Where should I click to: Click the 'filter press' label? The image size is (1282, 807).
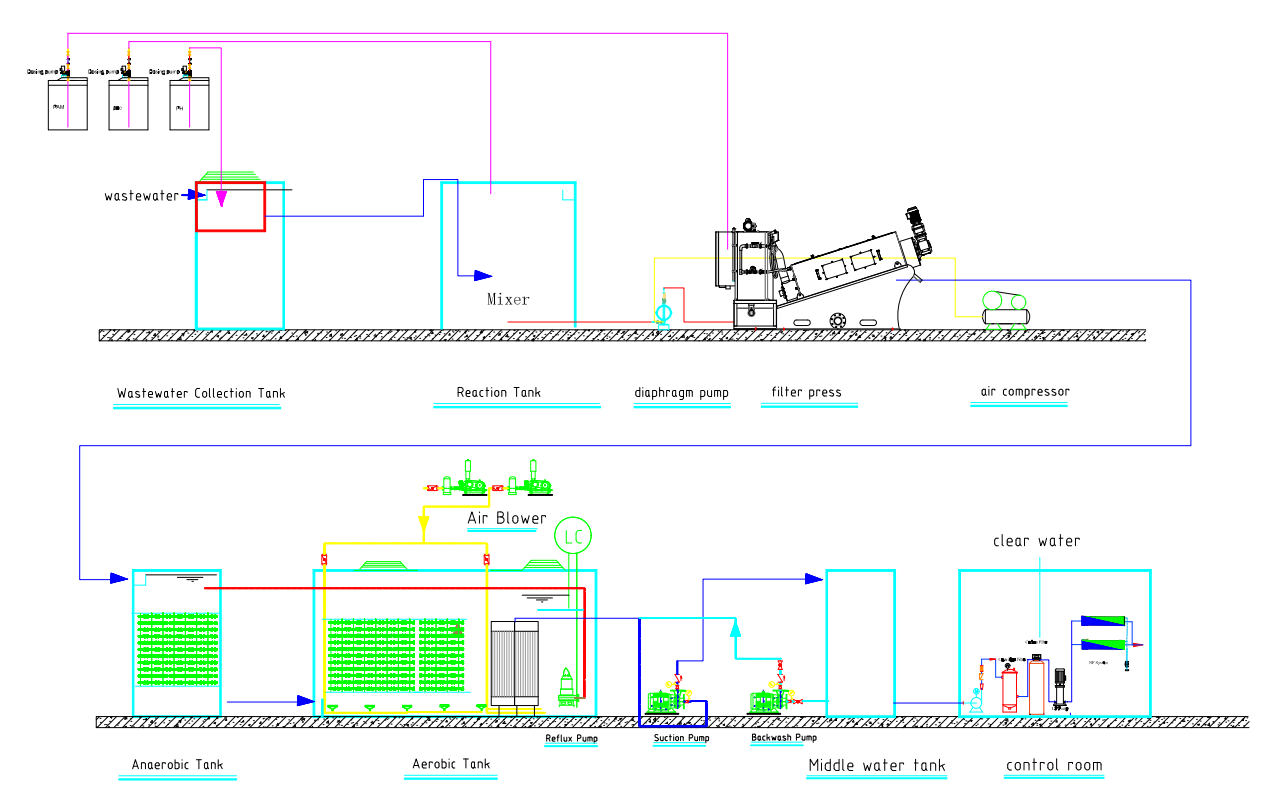(x=807, y=392)
